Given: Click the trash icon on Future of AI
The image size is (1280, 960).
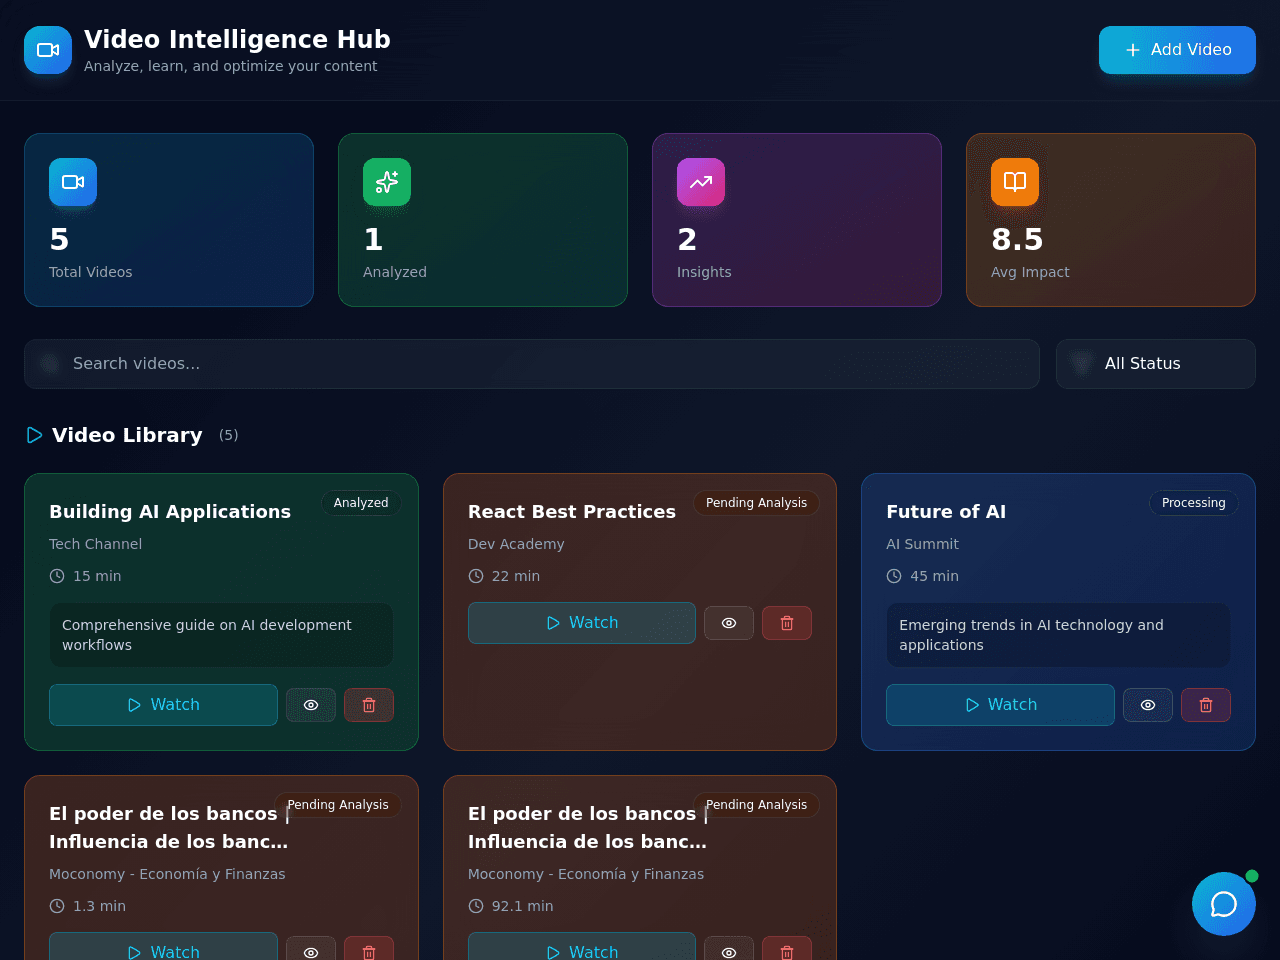Looking at the screenshot, I should (x=1206, y=705).
